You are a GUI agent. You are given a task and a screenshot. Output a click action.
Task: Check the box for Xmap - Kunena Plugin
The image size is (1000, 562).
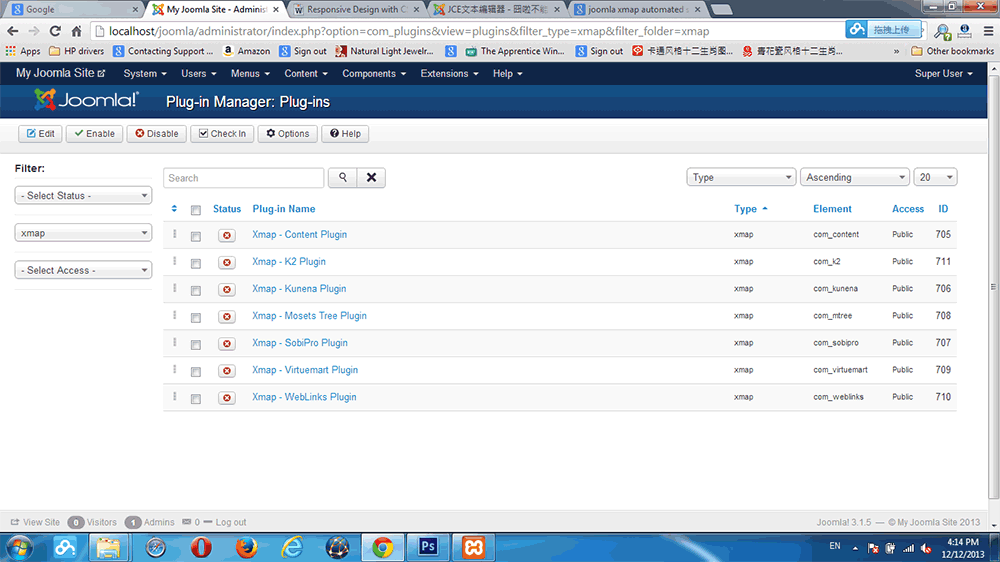click(x=196, y=290)
